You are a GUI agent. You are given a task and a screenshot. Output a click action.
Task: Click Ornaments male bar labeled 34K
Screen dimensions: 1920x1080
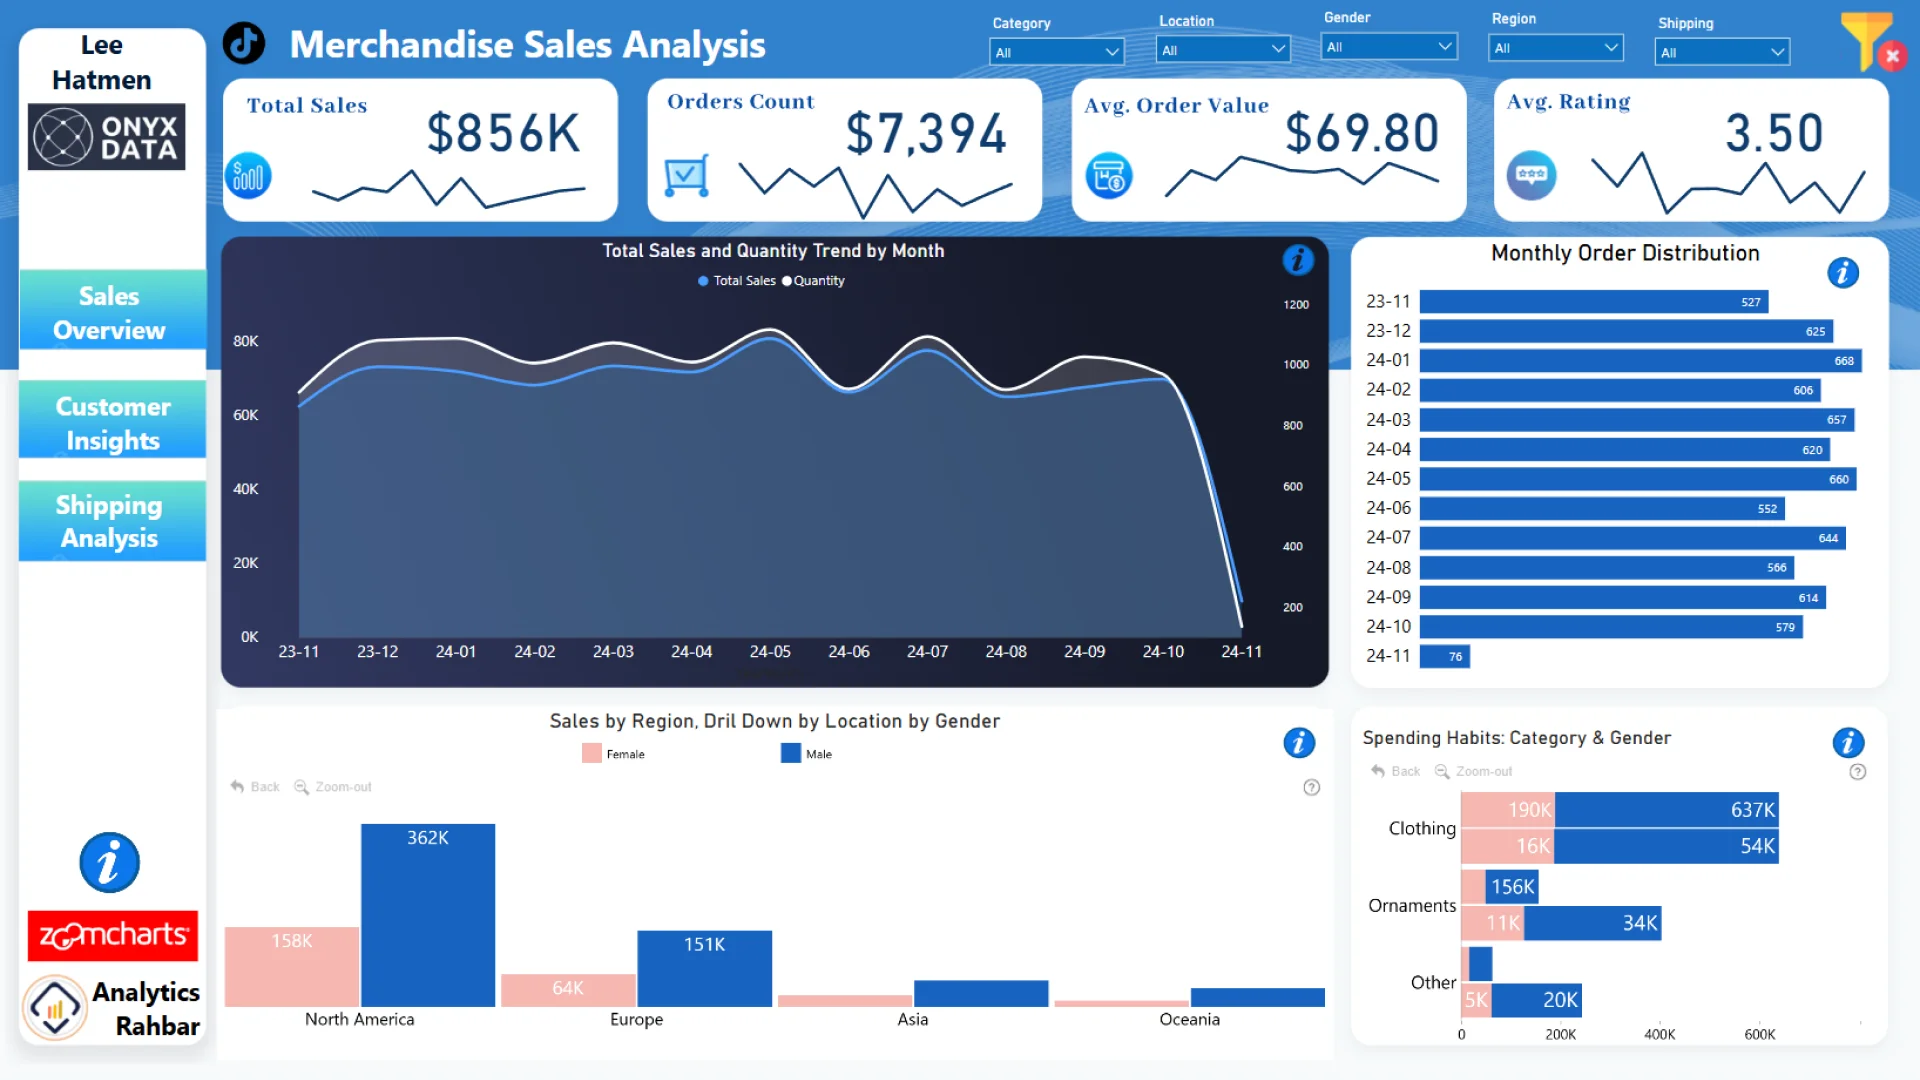coord(1593,923)
